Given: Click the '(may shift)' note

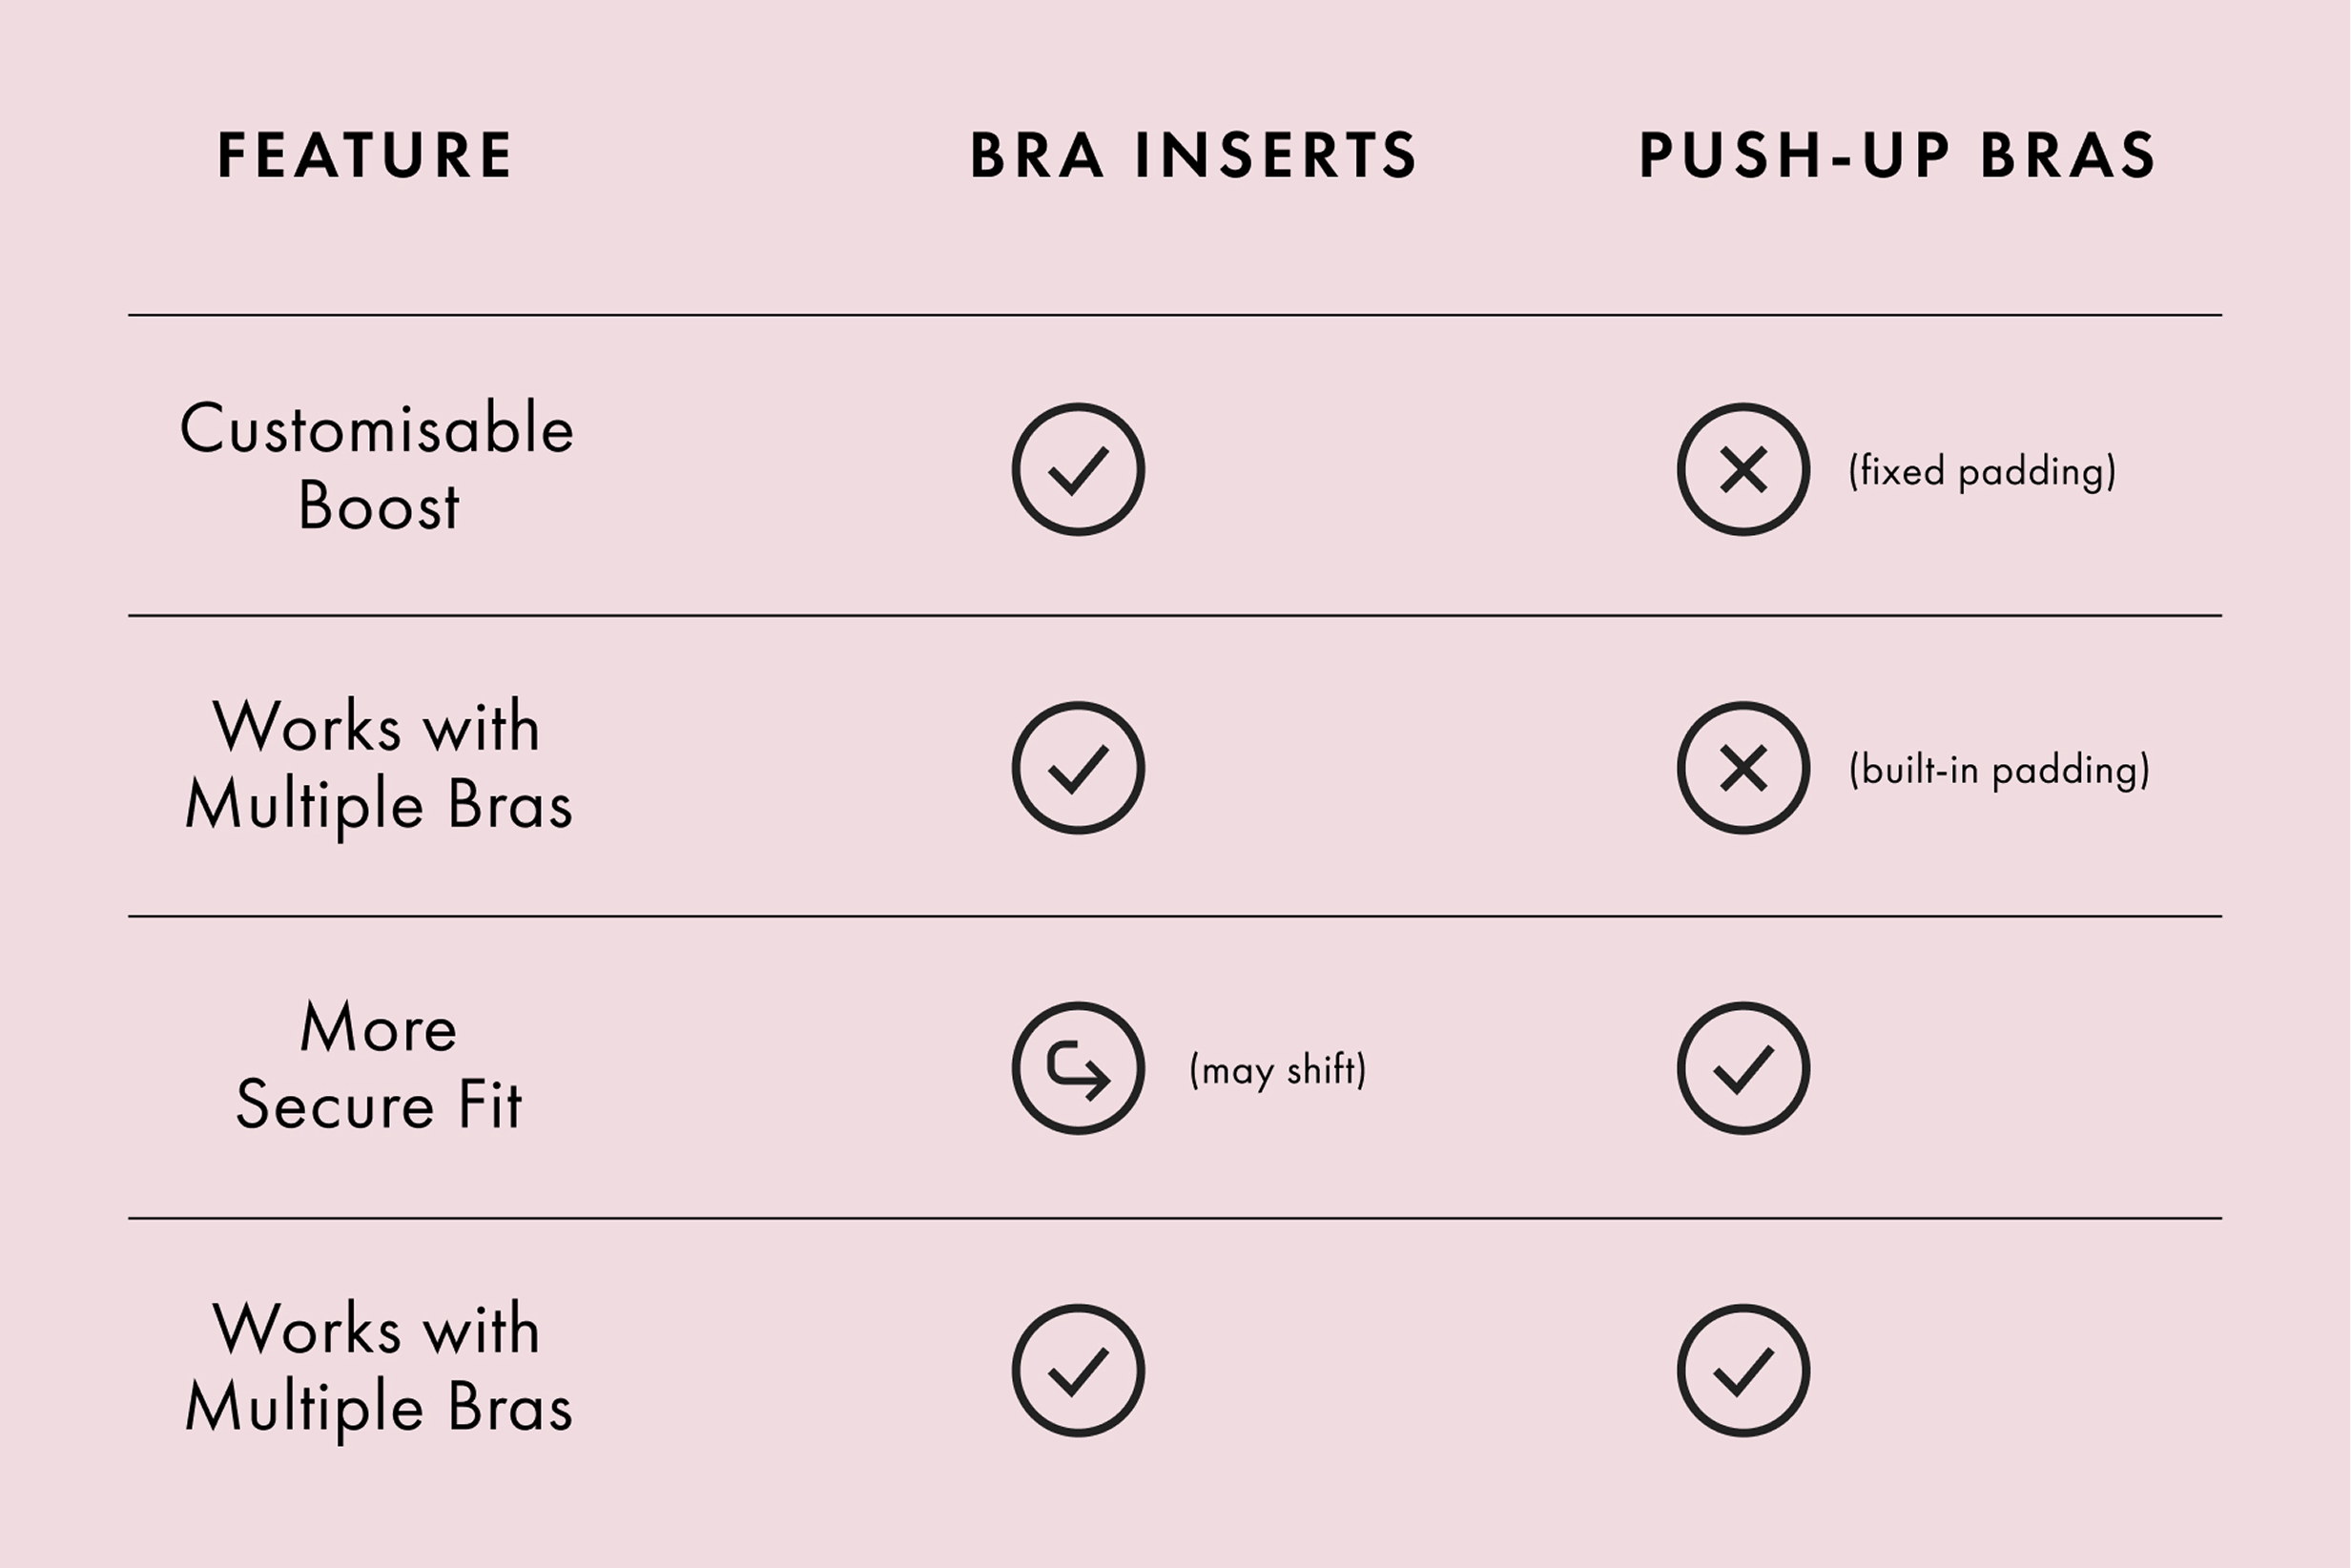Looking at the screenshot, I should pos(1277,1070).
